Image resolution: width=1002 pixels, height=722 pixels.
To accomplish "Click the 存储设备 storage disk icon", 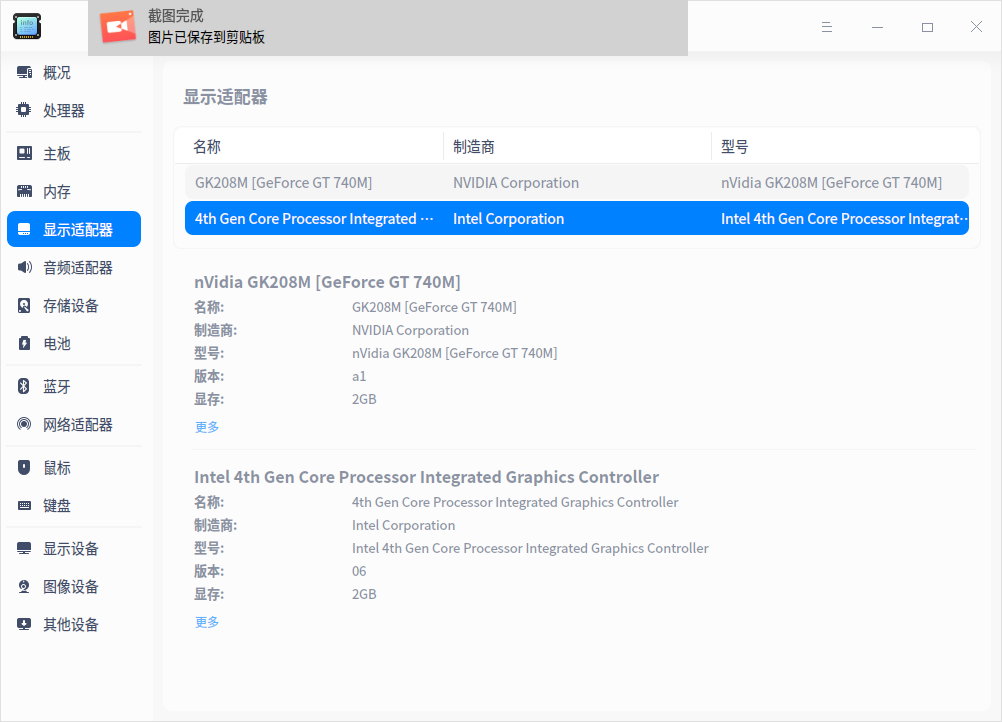I will point(24,305).
